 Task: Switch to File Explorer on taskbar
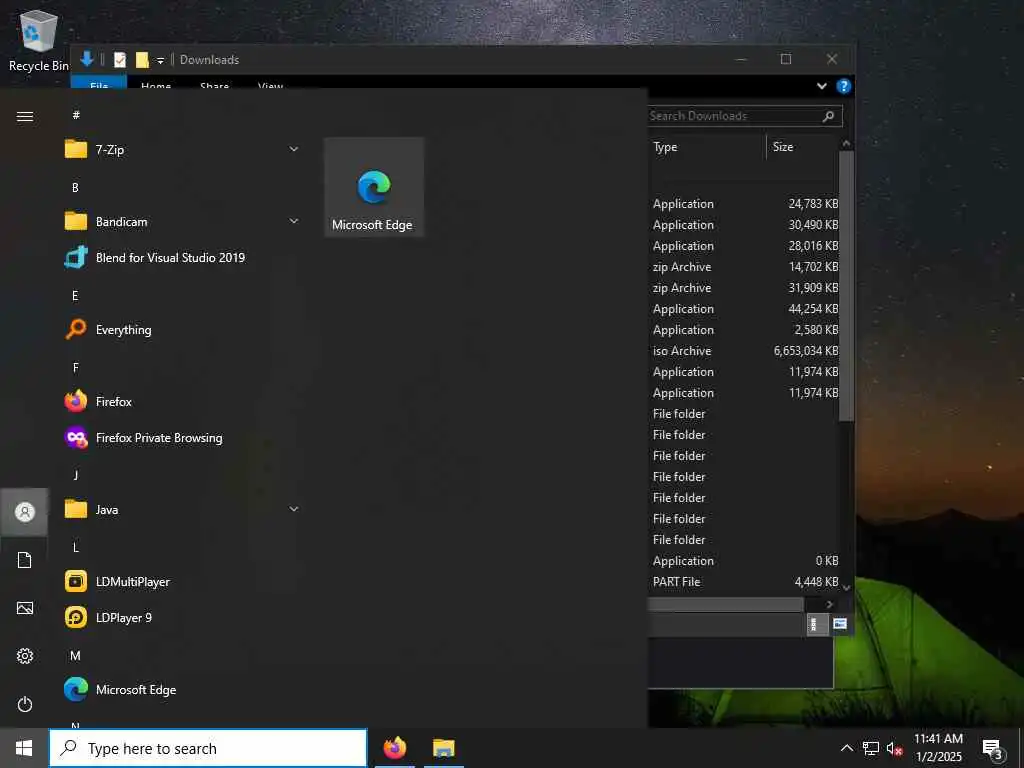[x=443, y=748]
